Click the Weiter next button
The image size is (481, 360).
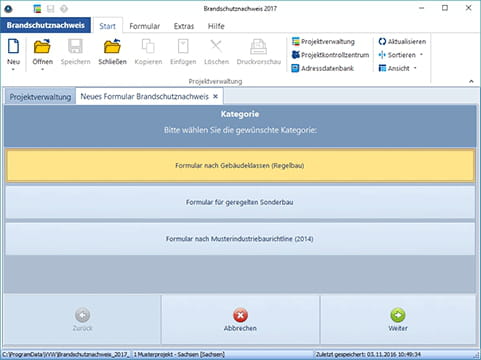coord(398,319)
